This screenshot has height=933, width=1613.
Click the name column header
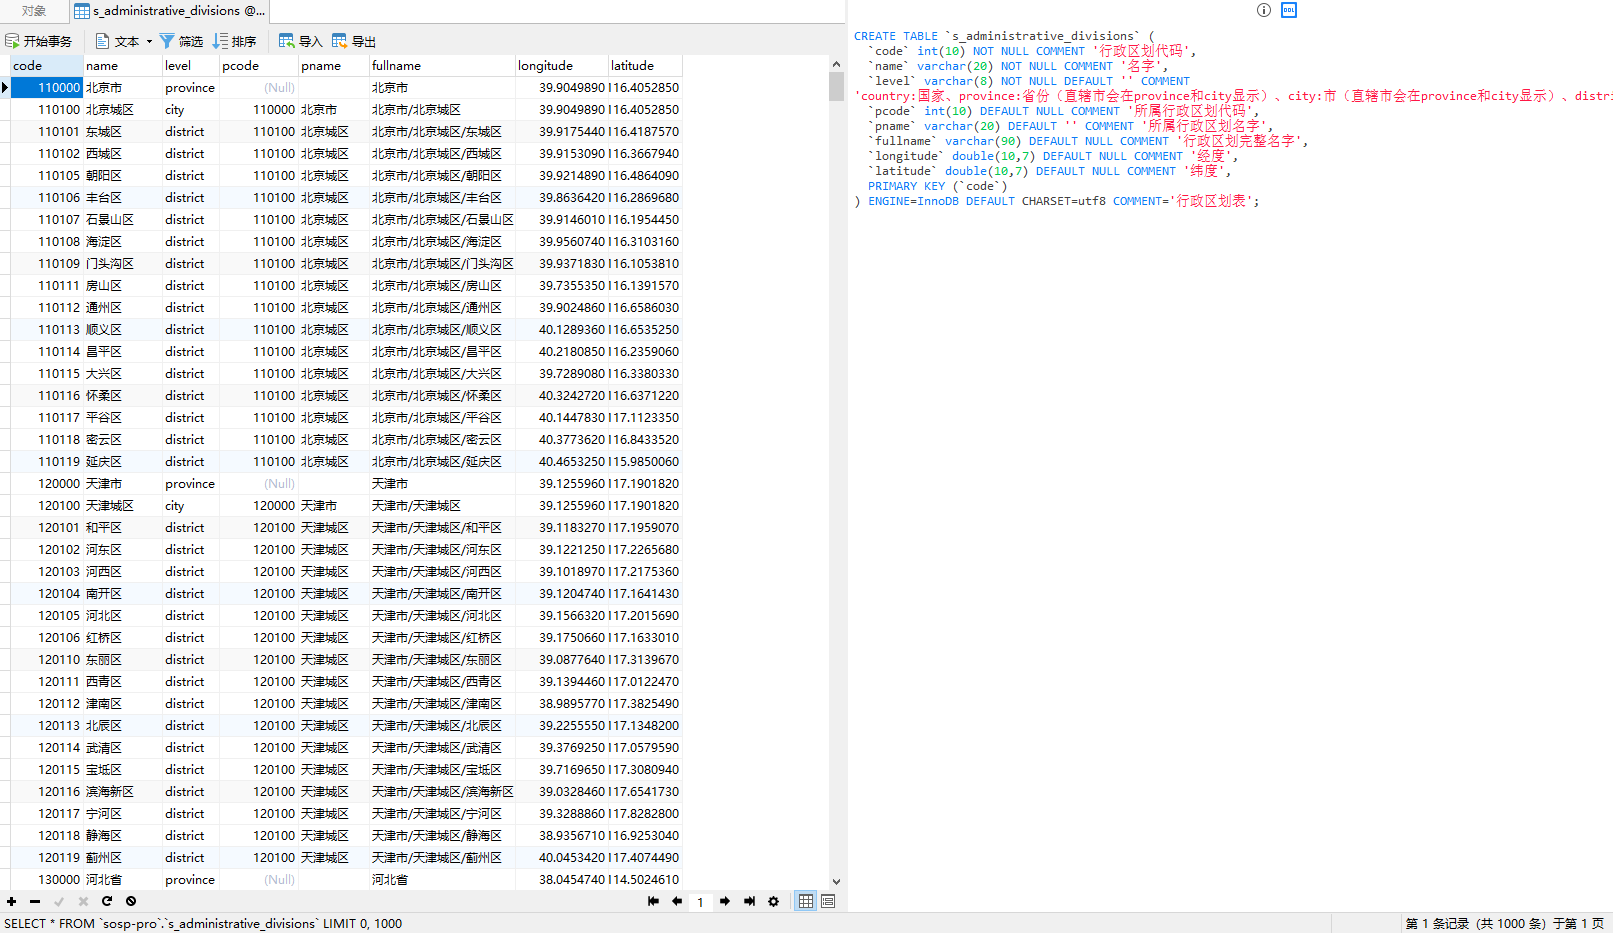122,66
